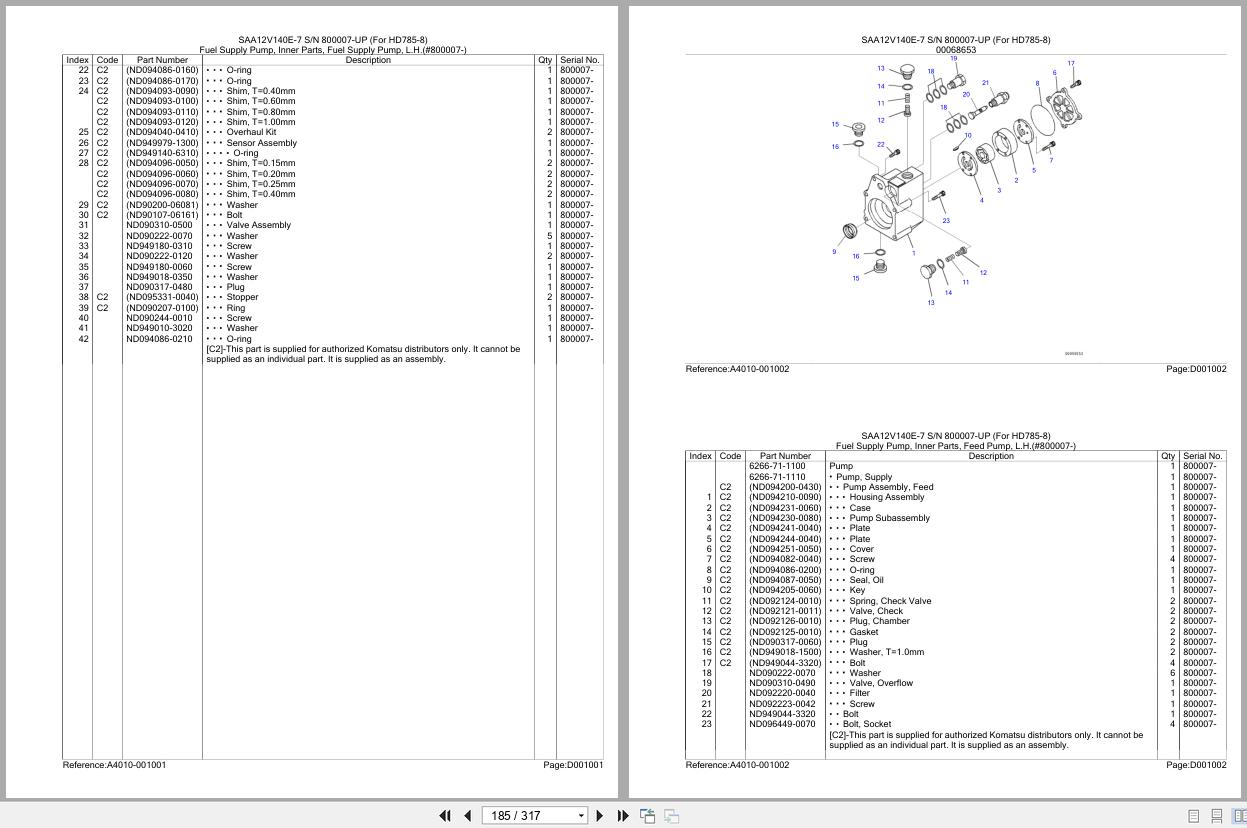
Task: Click Shim, T=0.15mm entry
Action: (x=261, y=163)
